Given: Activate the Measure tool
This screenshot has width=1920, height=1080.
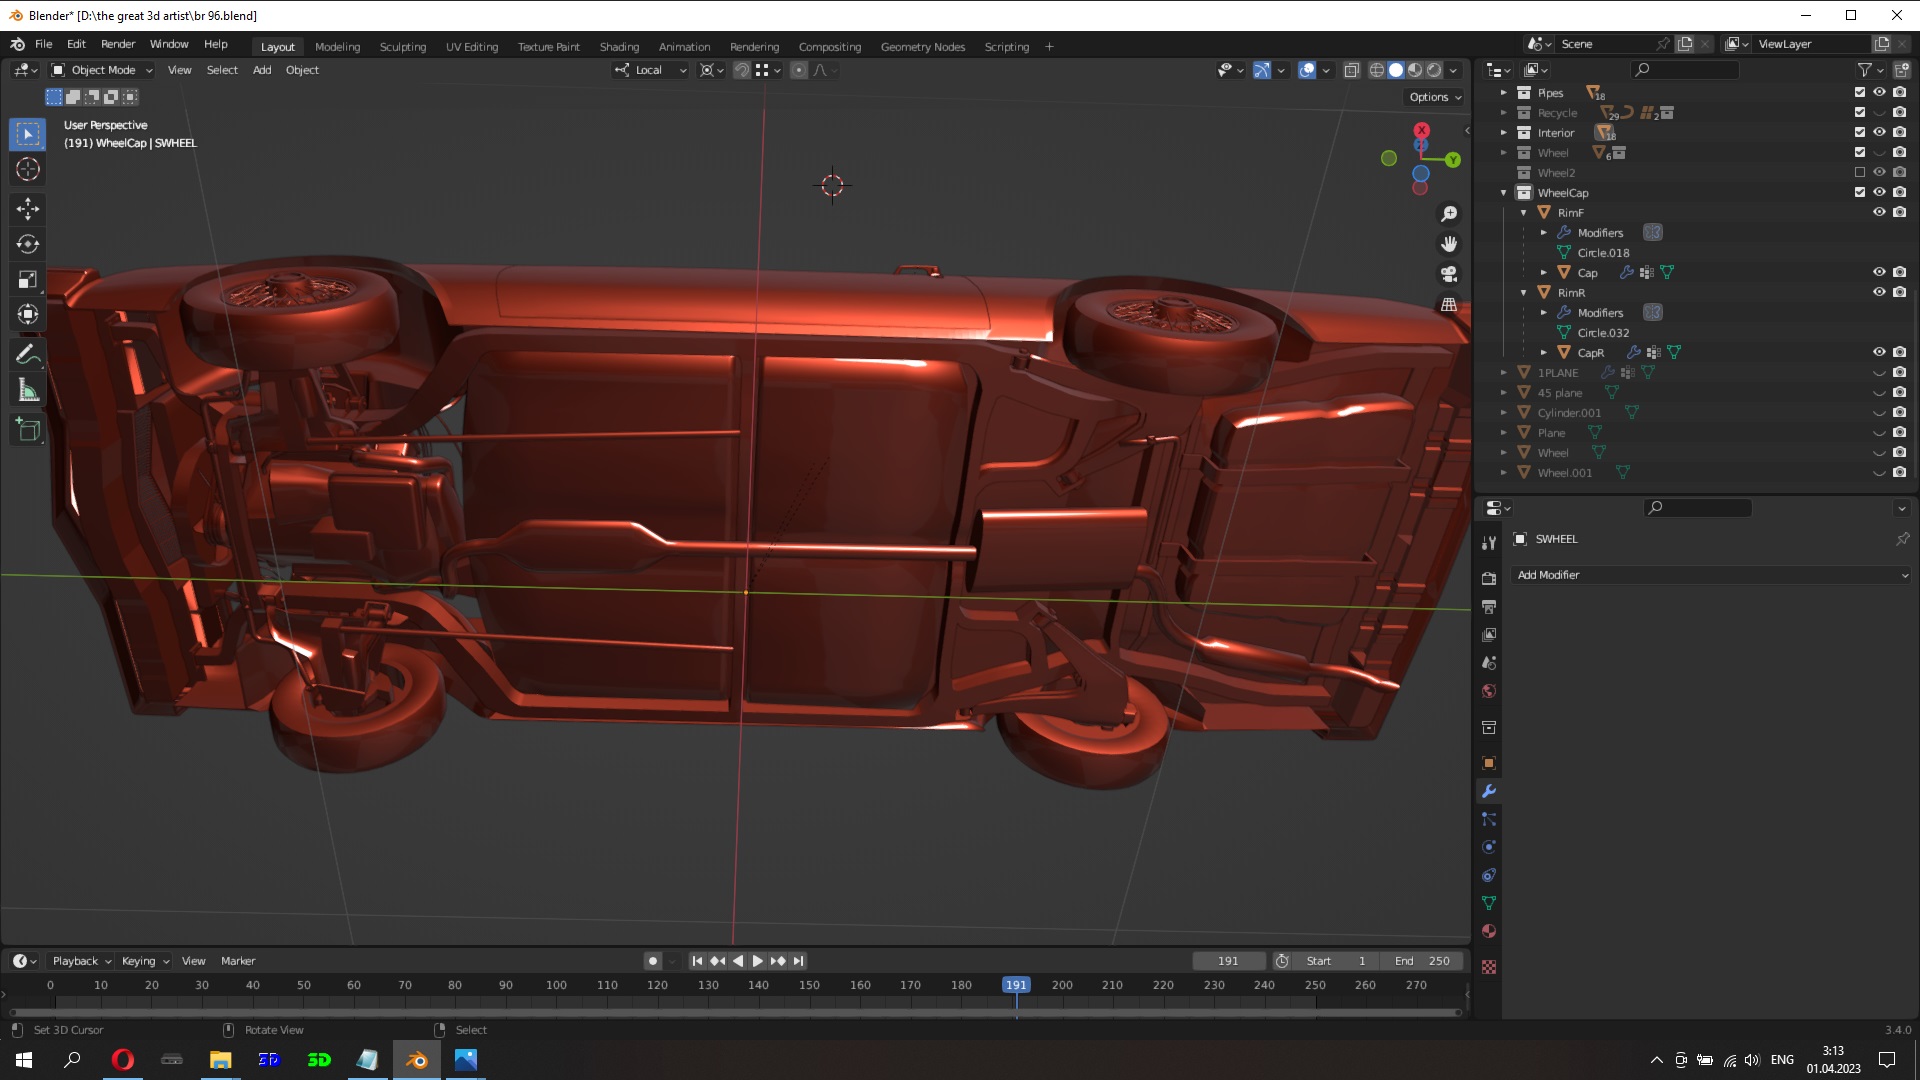Looking at the screenshot, I should pos(28,391).
